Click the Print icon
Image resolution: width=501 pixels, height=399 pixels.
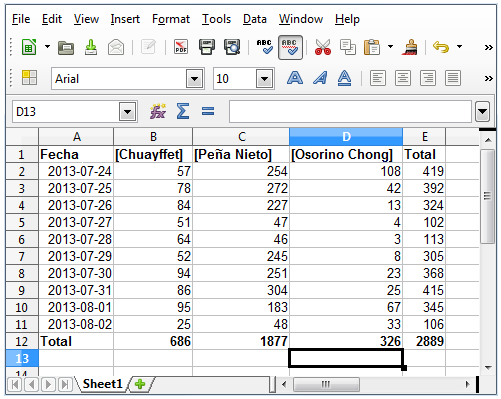tap(207, 47)
